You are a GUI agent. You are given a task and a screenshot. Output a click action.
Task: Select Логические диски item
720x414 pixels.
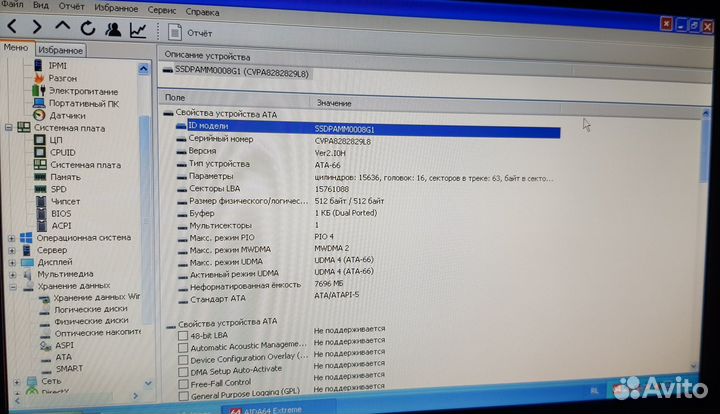pos(90,309)
